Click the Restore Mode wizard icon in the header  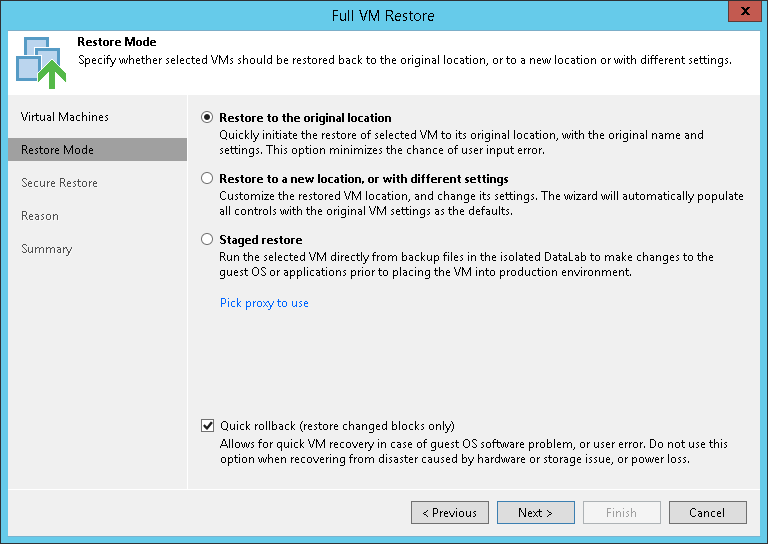pos(40,60)
